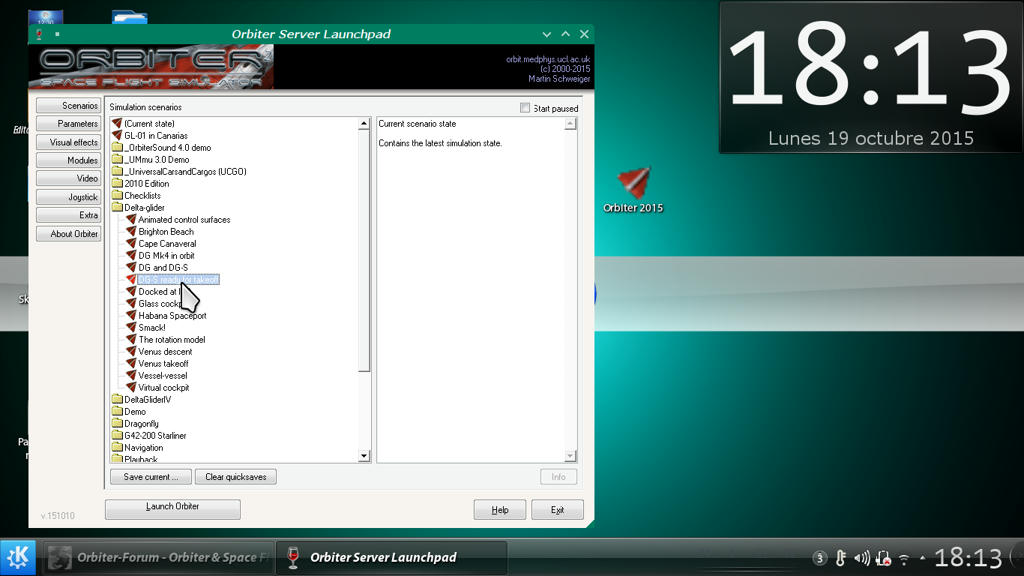Click the device notifier tray icon
The width and height of the screenshot is (1024, 576).
(884, 558)
